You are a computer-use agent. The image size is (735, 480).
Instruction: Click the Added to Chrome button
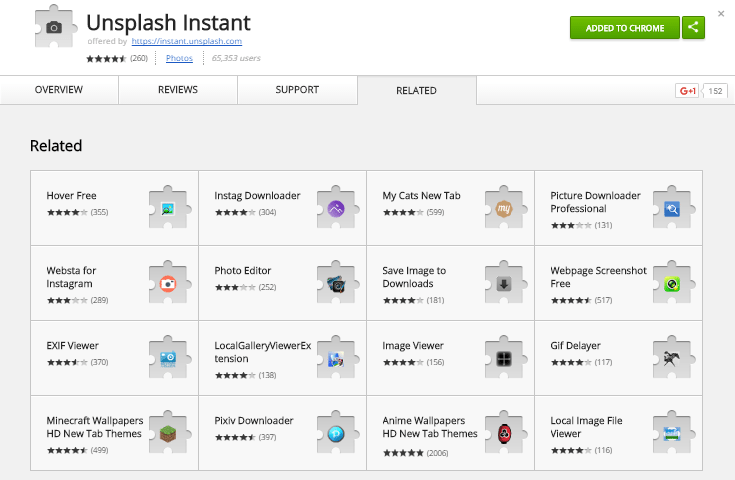coord(625,28)
